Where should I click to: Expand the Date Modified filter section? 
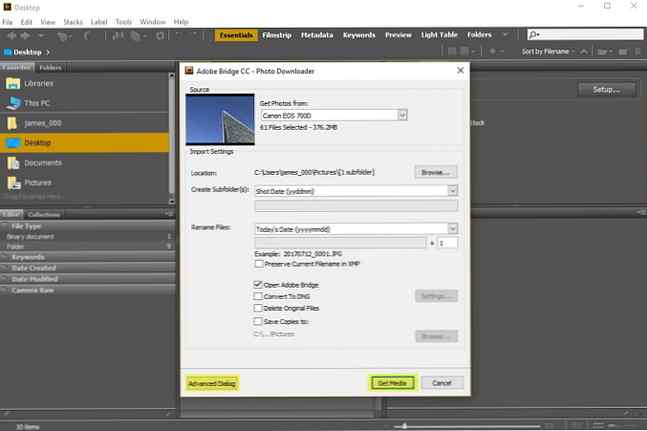(5, 279)
